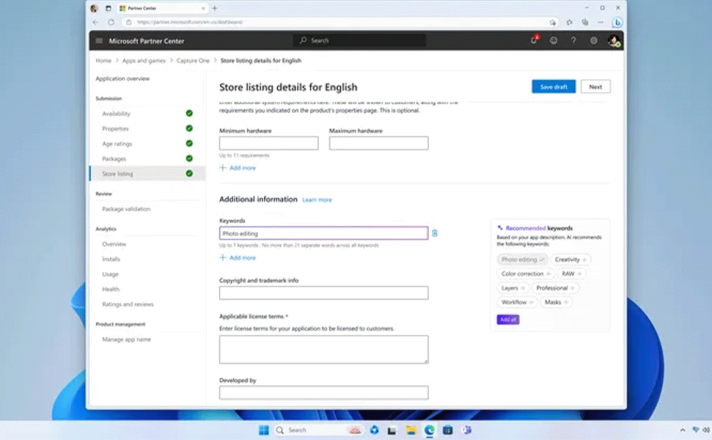Open File Explorer from taskbar

click(411, 430)
